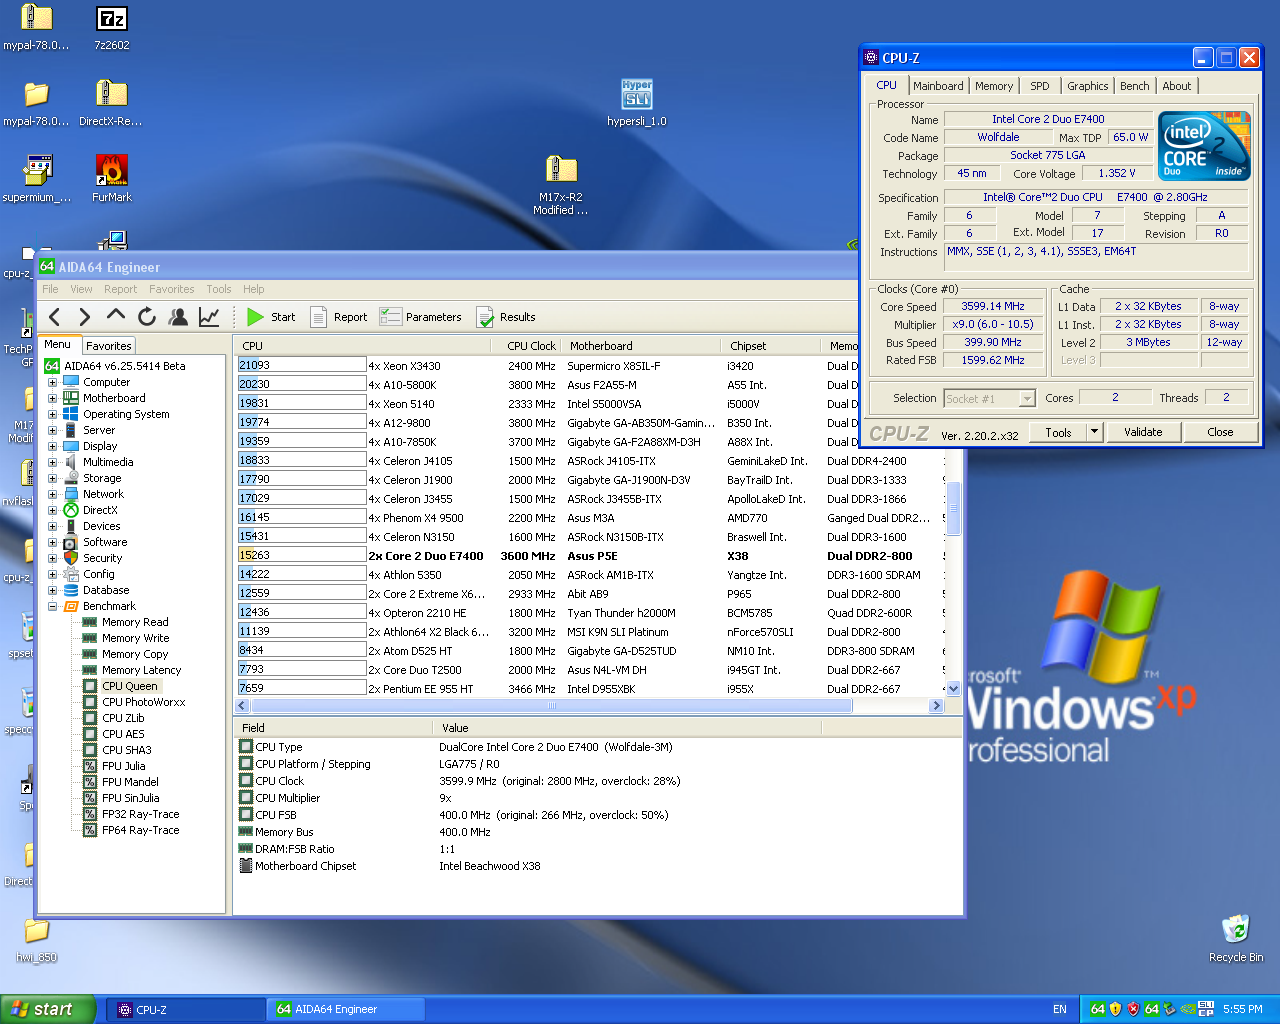The width and height of the screenshot is (1280, 1024).
Task: Expand the Motherboard tree node
Action: click(52, 398)
